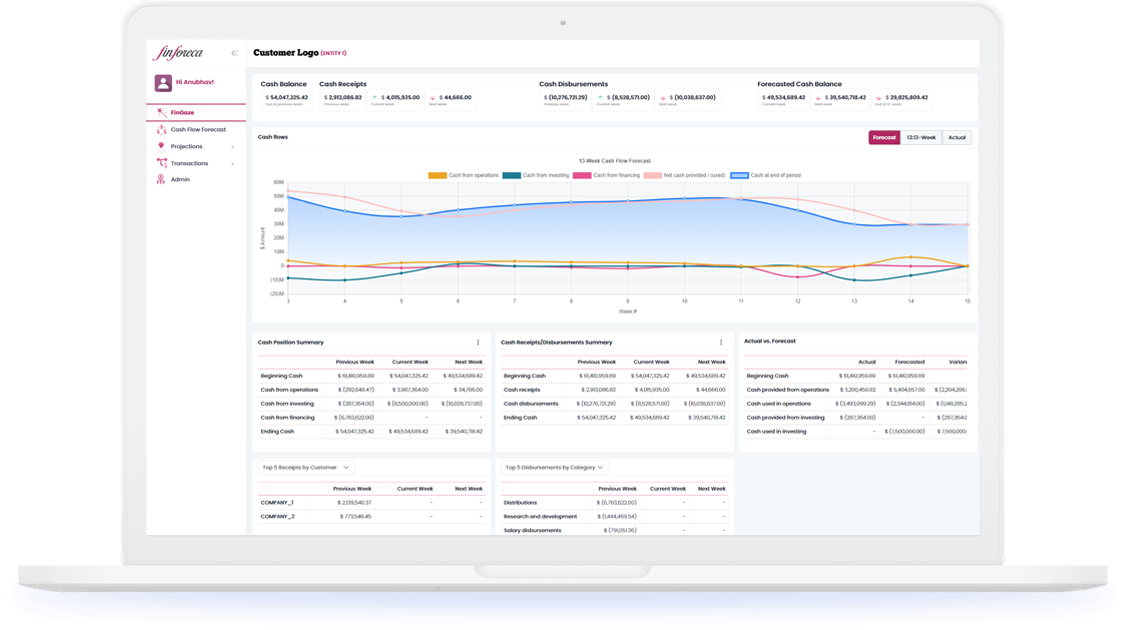
Task: Expand the Transactions submenu chevron
Action: (233, 164)
